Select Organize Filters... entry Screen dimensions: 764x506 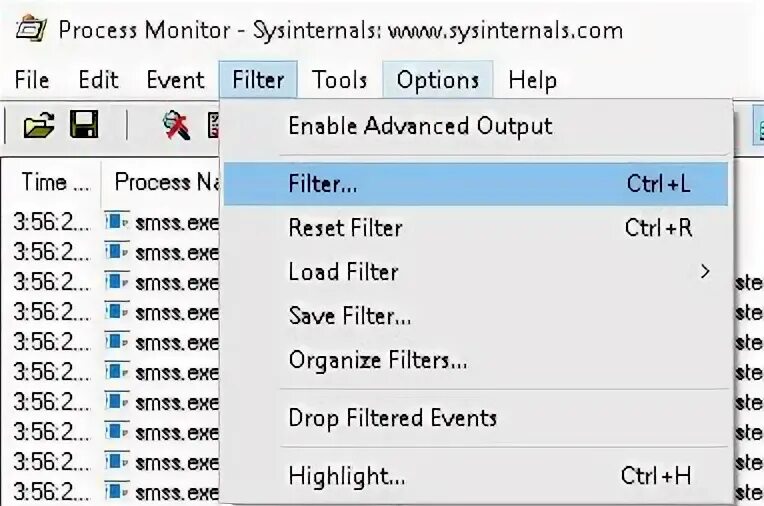click(378, 359)
